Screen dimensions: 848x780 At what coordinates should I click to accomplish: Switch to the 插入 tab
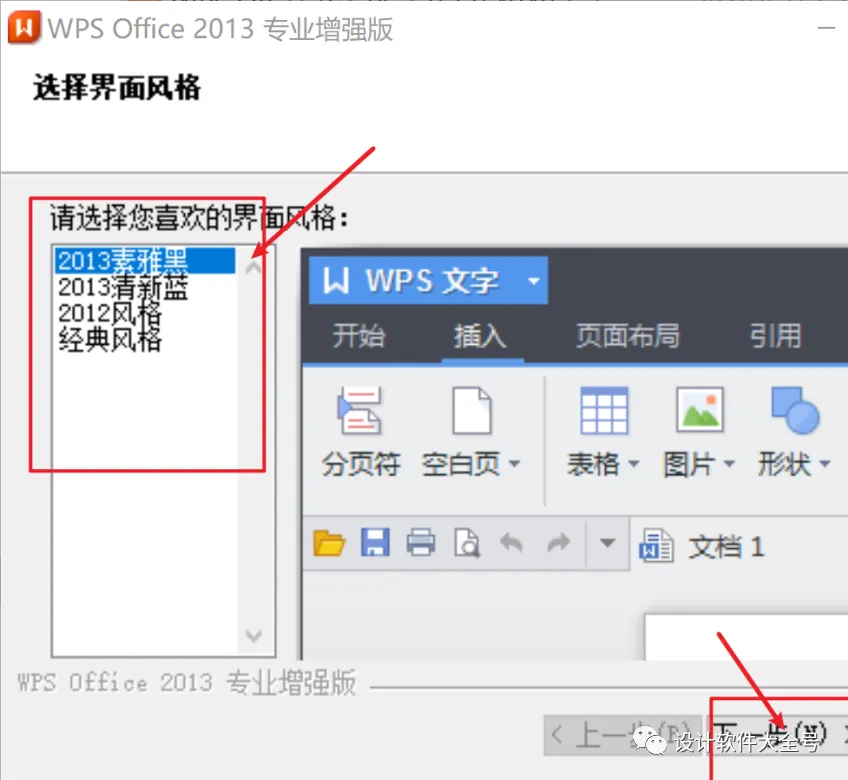(480, 335)
